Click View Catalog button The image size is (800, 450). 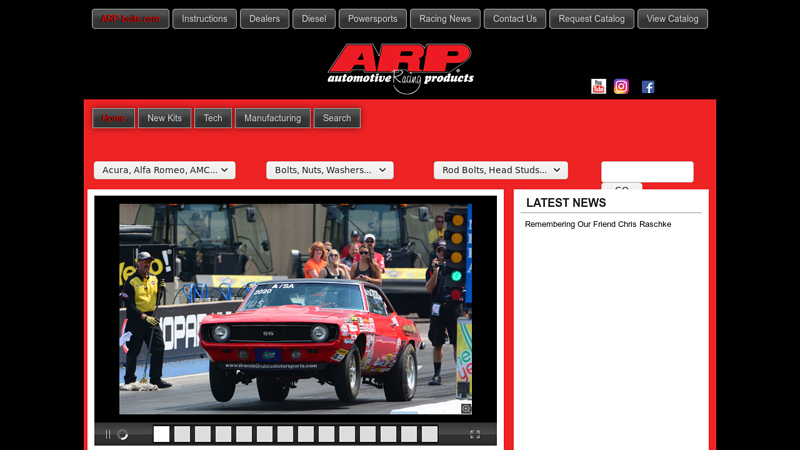pyautogui.click(x=672, y=19)
